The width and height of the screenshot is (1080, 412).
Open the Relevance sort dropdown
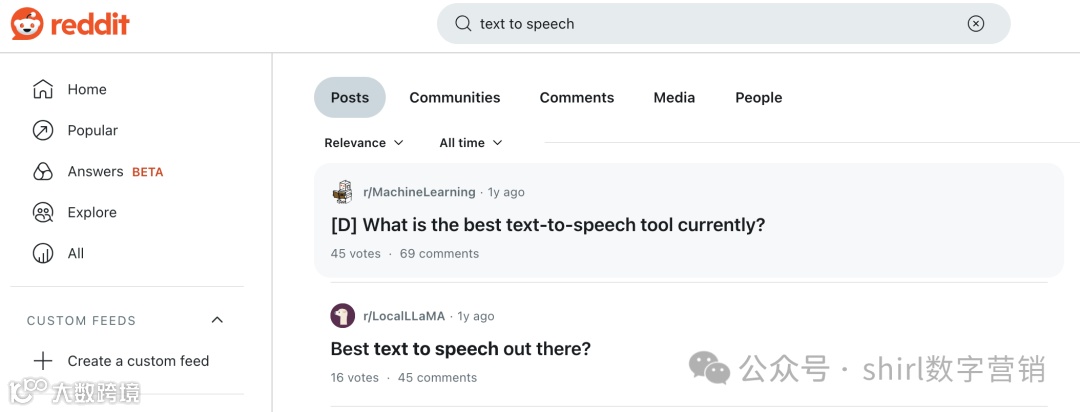coord(364,143)
